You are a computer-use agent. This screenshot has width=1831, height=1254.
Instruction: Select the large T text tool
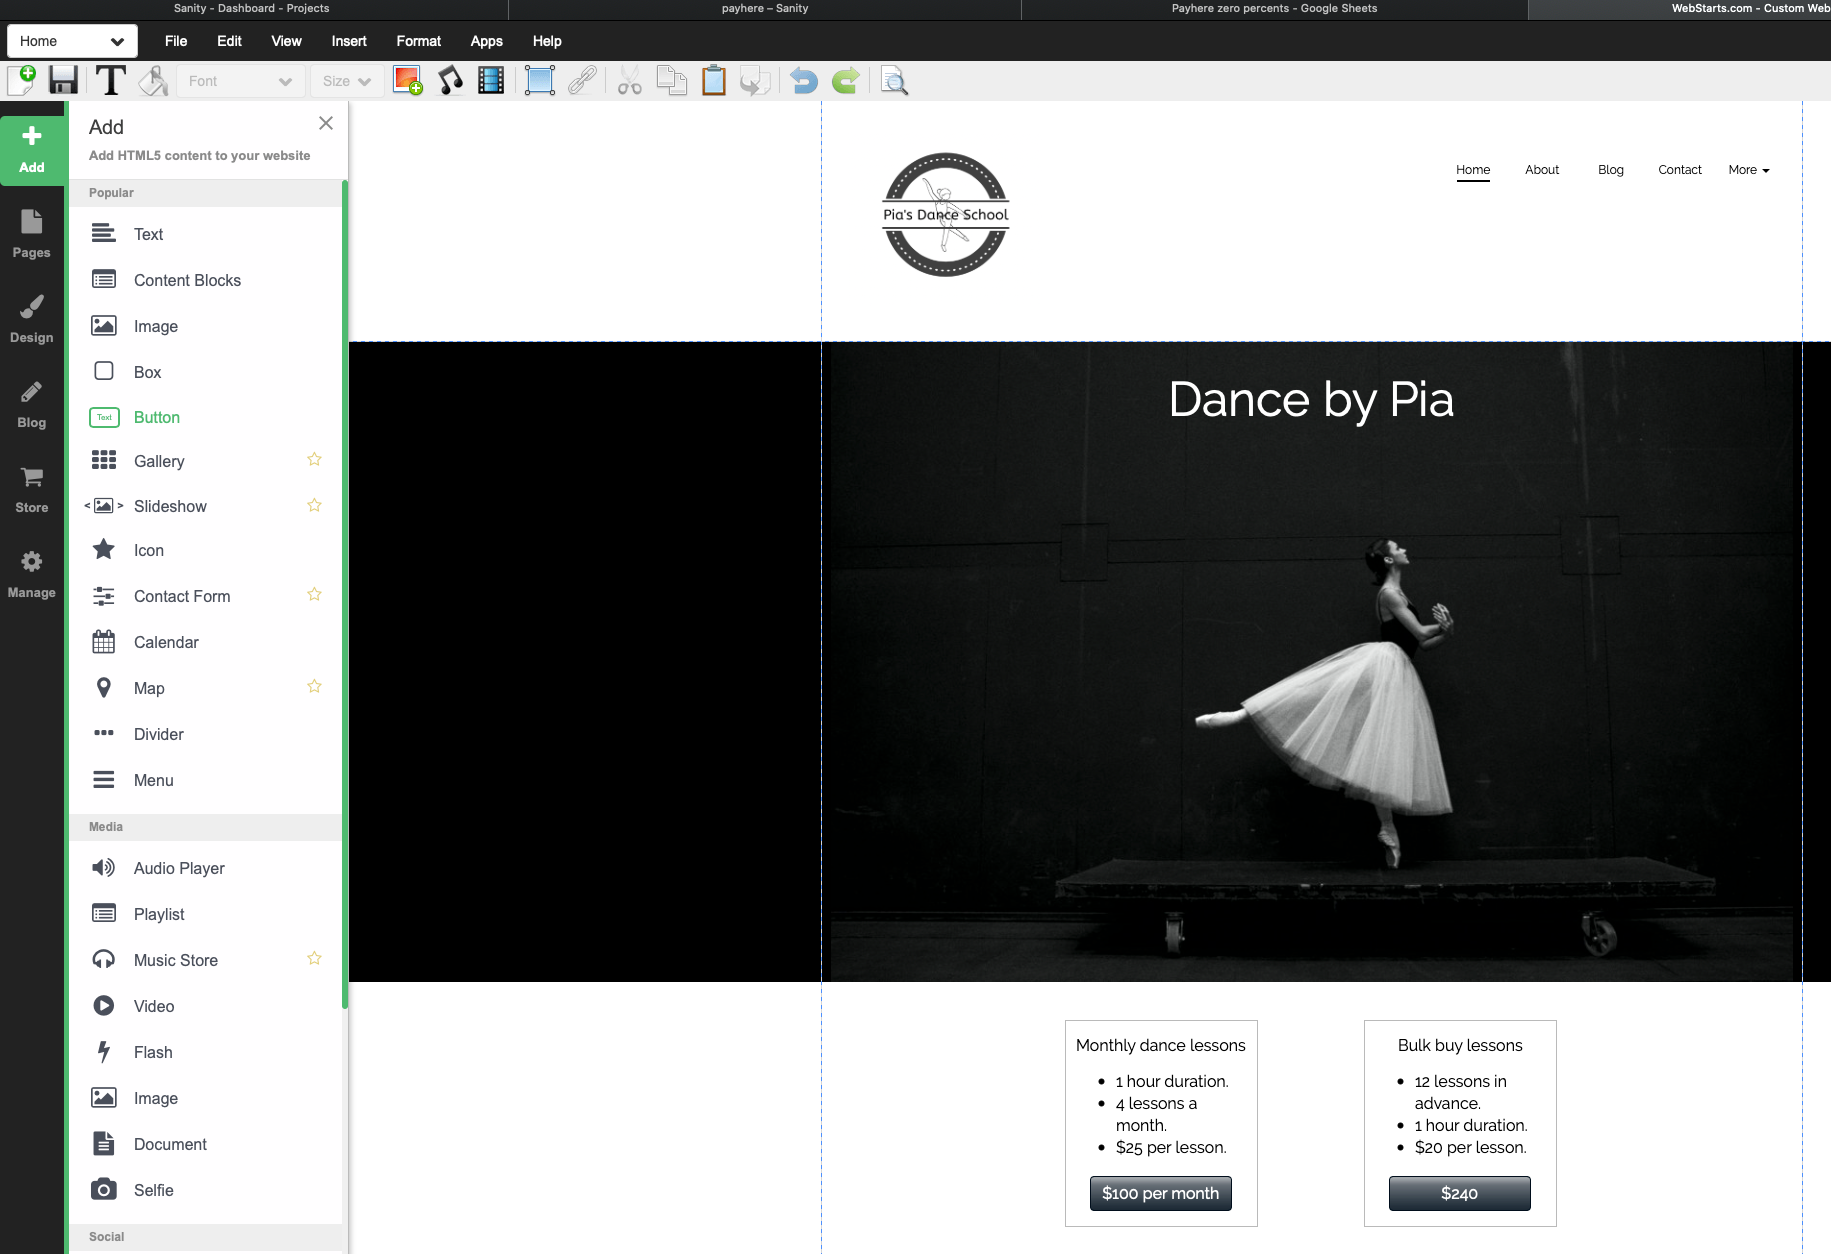coord(110,80)
